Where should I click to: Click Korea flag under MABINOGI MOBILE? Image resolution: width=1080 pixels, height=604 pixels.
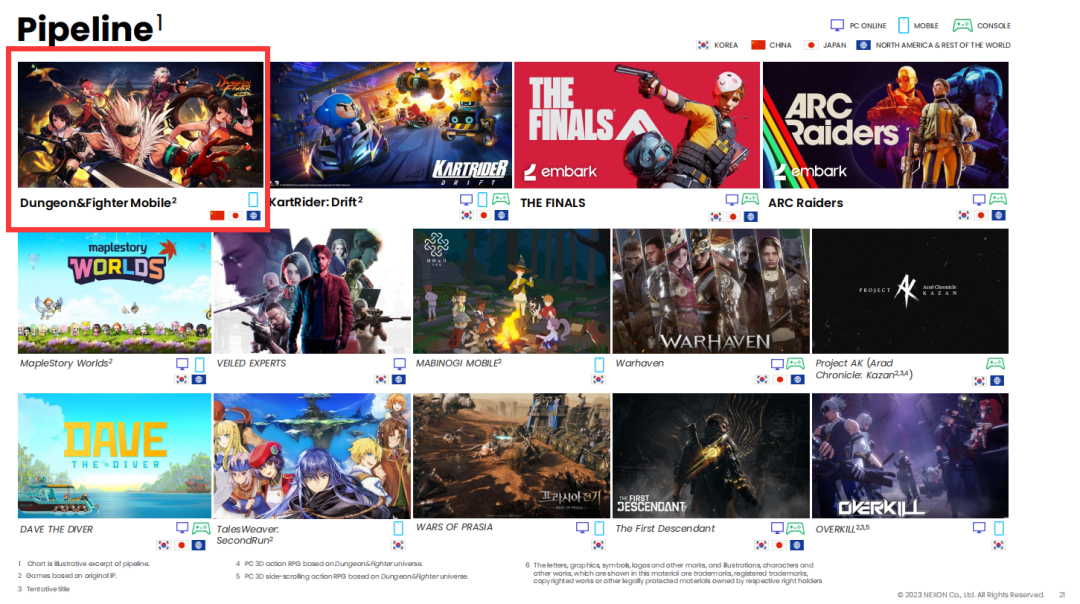pyautogui.click(x=599, y=379)
